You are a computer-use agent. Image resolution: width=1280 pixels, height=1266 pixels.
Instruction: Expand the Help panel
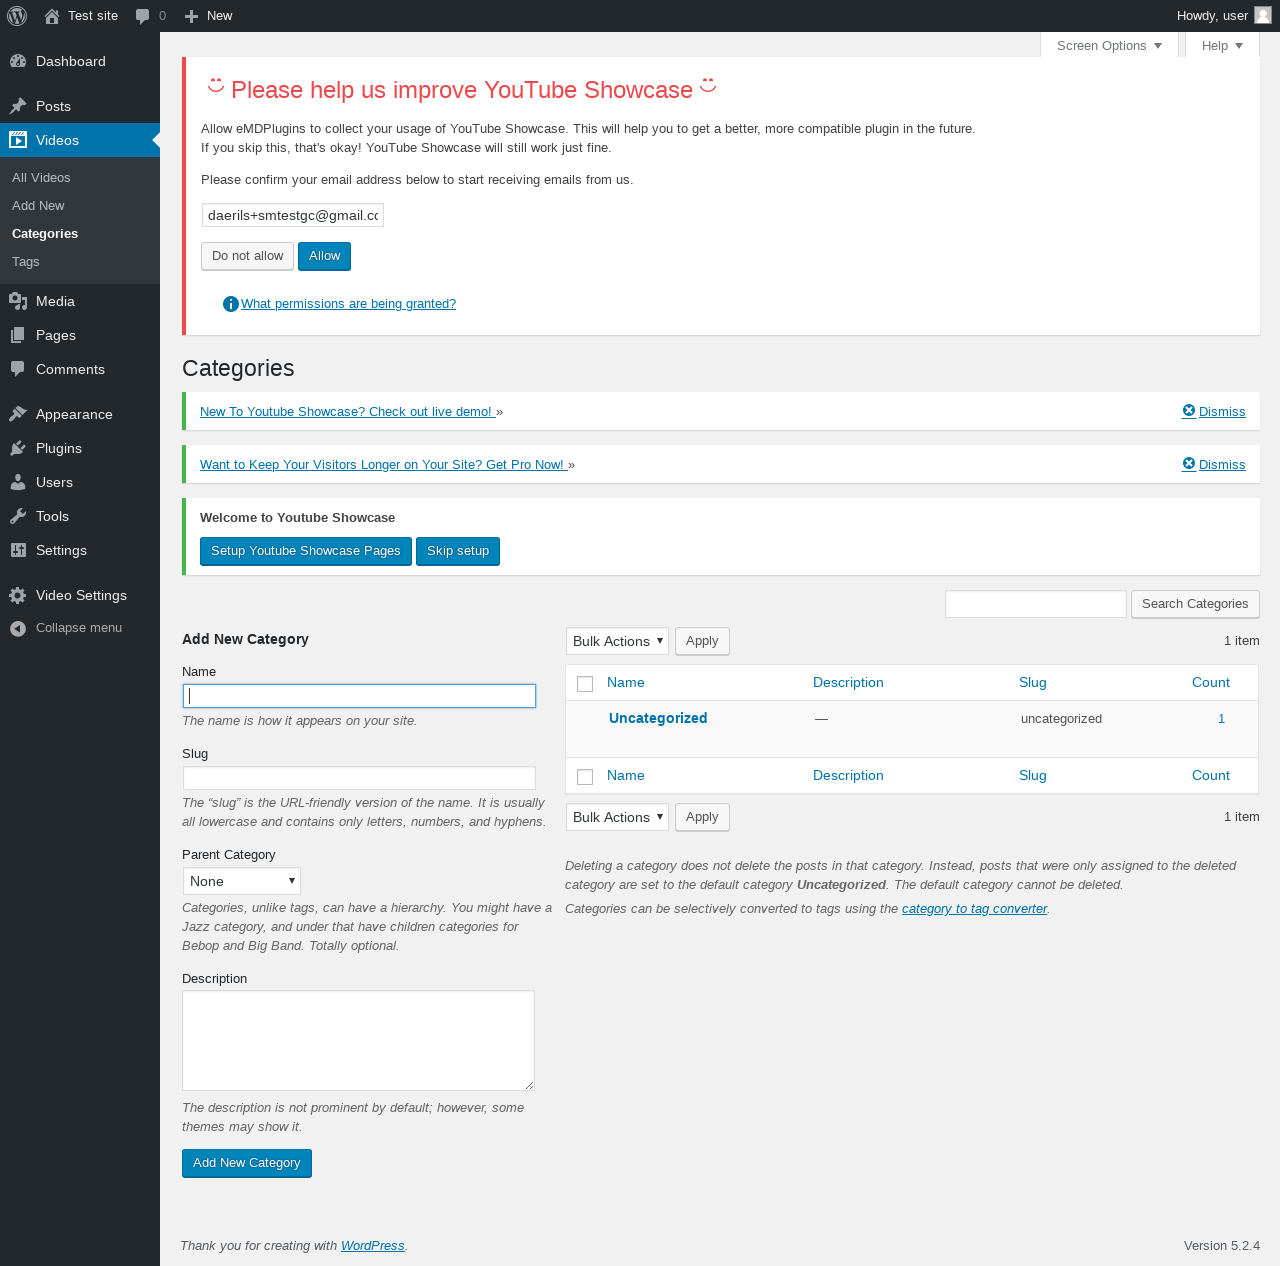[x=1222, y=46]
